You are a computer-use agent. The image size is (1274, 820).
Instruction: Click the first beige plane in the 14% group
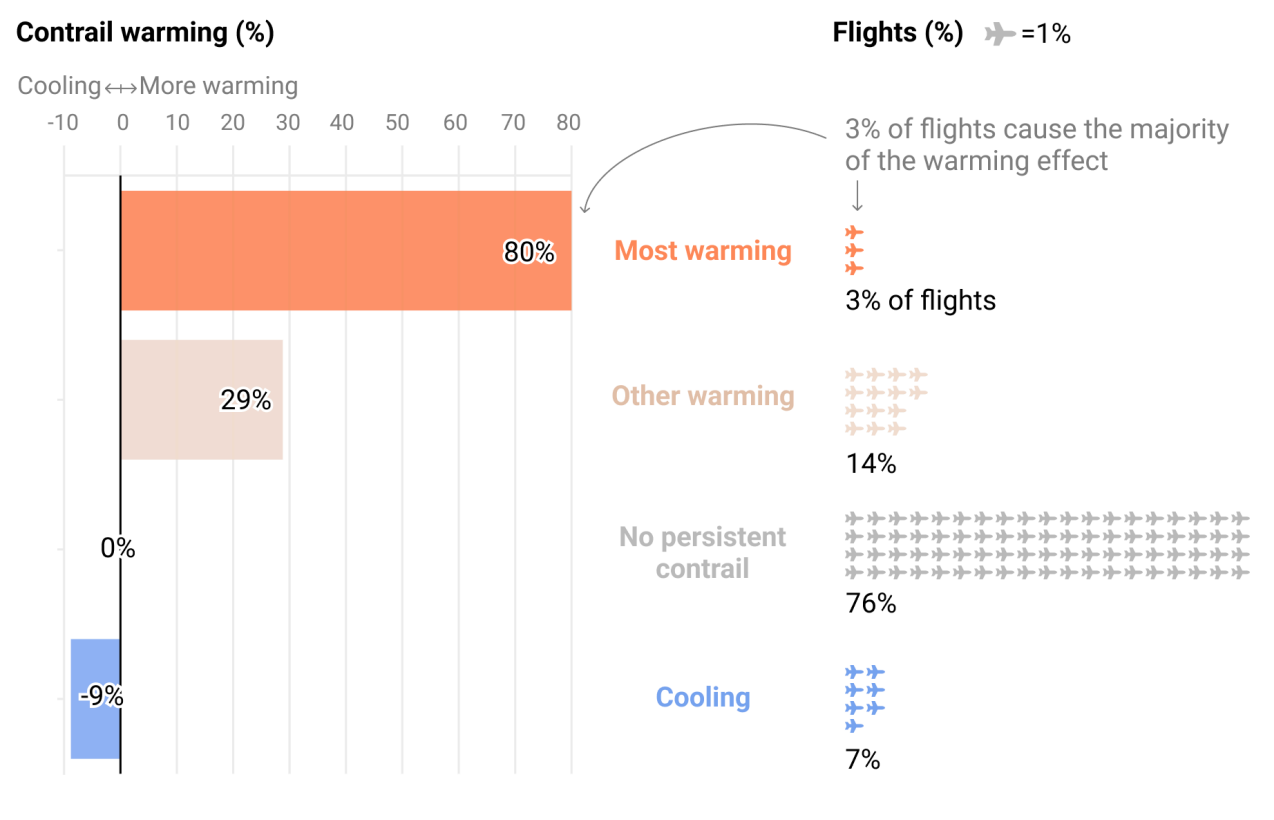click(x=854, y=374)
